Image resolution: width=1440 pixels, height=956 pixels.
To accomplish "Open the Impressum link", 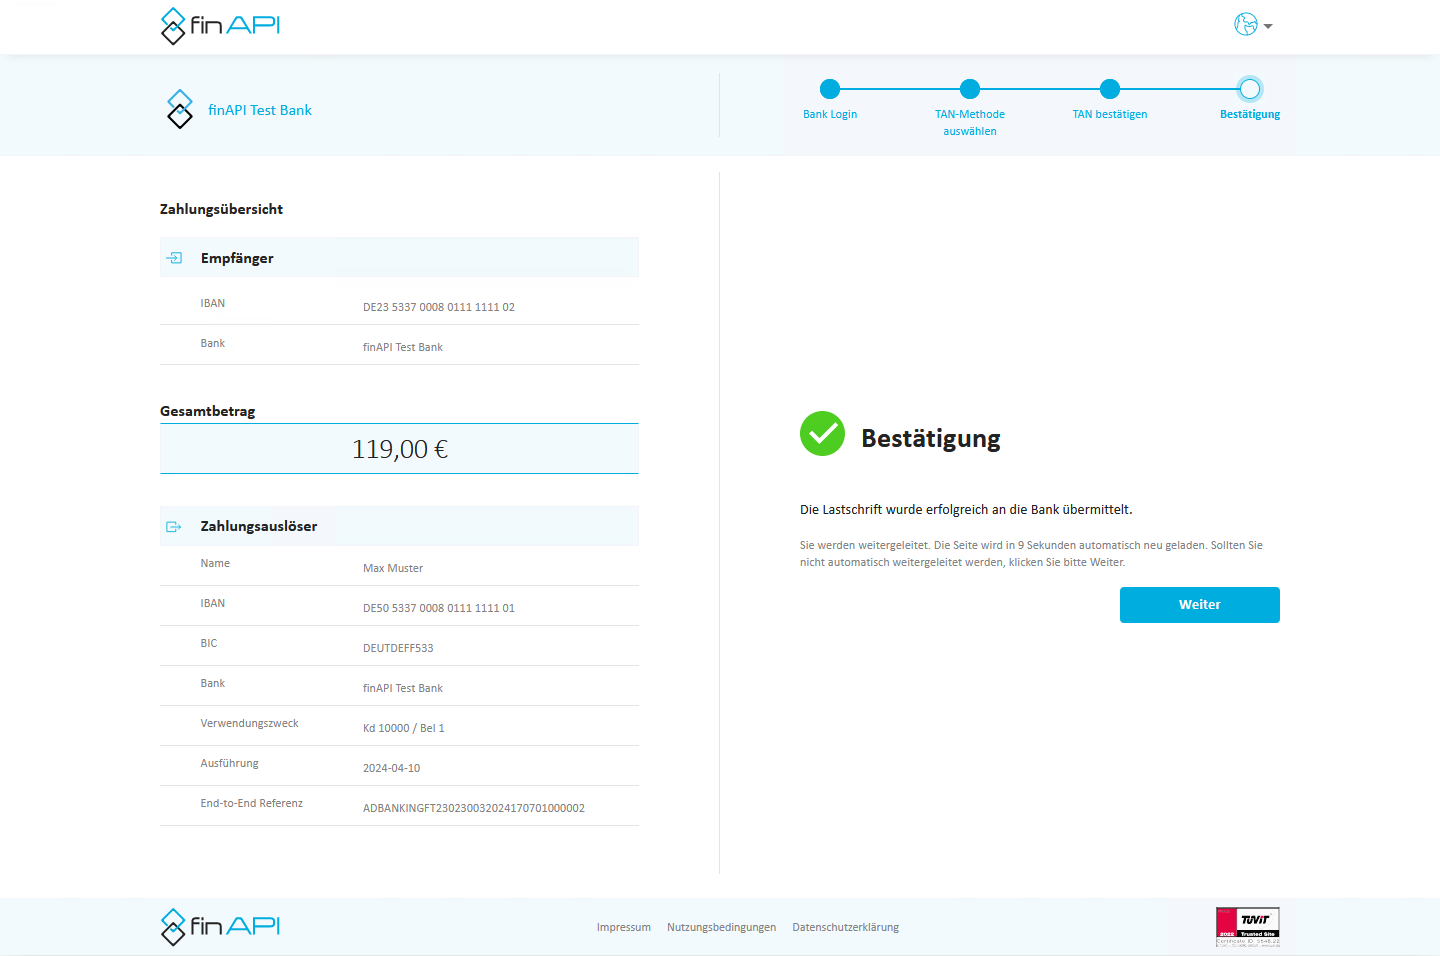I will pos(624,927).
